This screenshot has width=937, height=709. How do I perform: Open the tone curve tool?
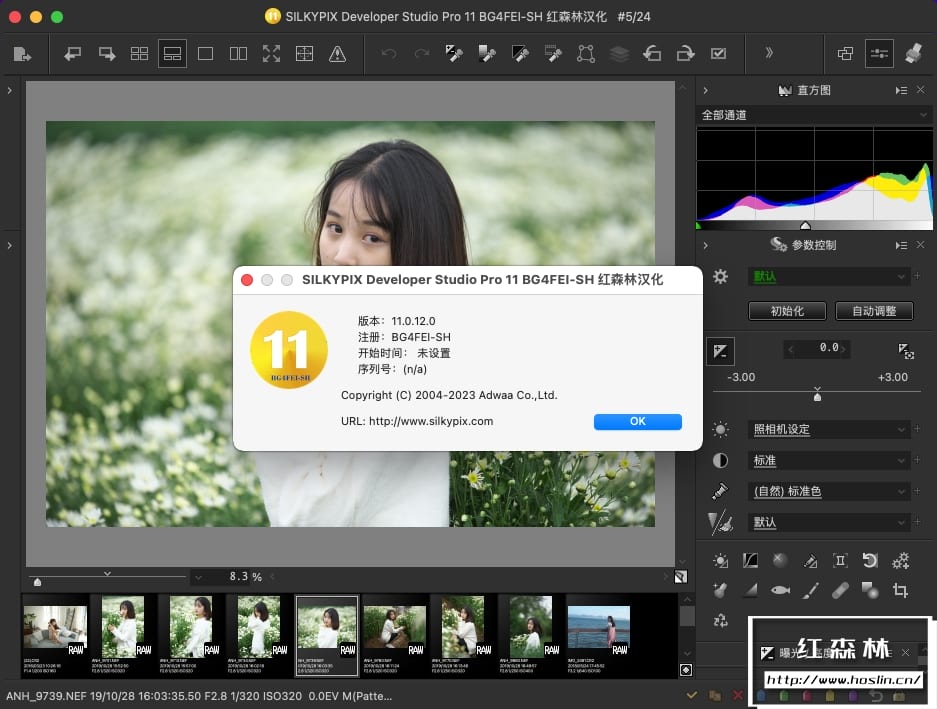tap(750, 561)
